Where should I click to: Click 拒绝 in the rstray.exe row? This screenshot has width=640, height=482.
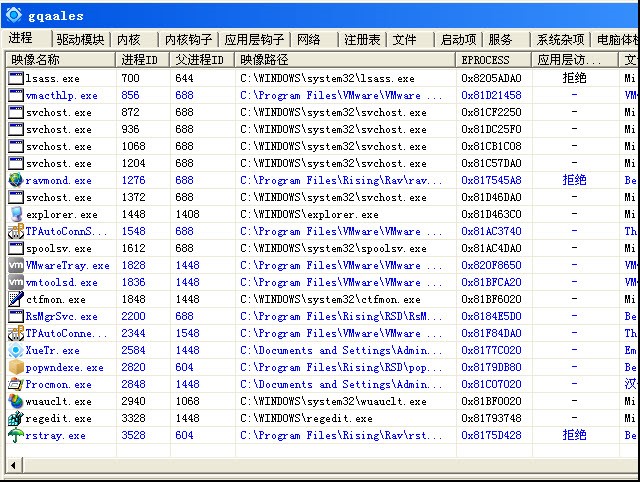click(574, 435)
